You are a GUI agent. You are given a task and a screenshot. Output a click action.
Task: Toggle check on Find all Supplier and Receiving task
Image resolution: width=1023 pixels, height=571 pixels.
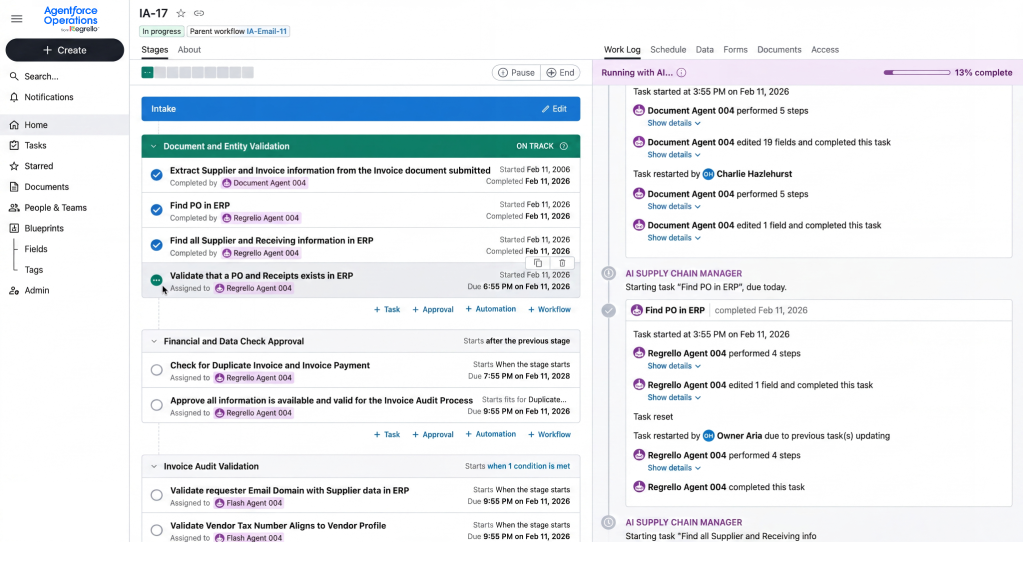tap(157, 245)
